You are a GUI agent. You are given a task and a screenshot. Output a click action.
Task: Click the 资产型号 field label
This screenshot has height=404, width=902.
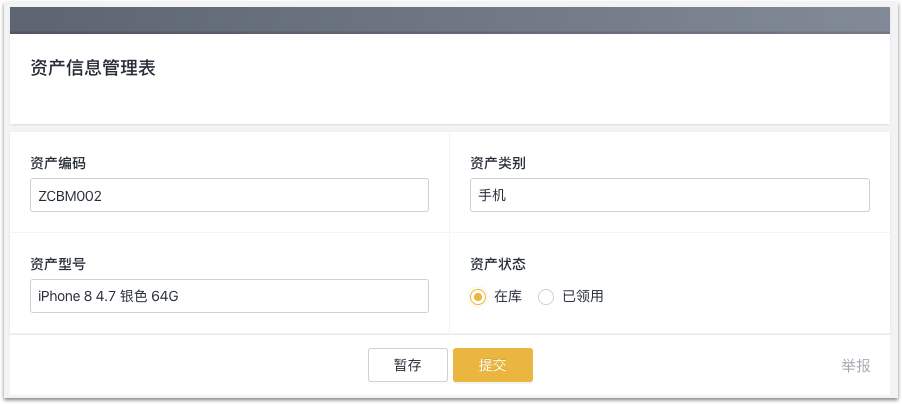tap(58, 264)
